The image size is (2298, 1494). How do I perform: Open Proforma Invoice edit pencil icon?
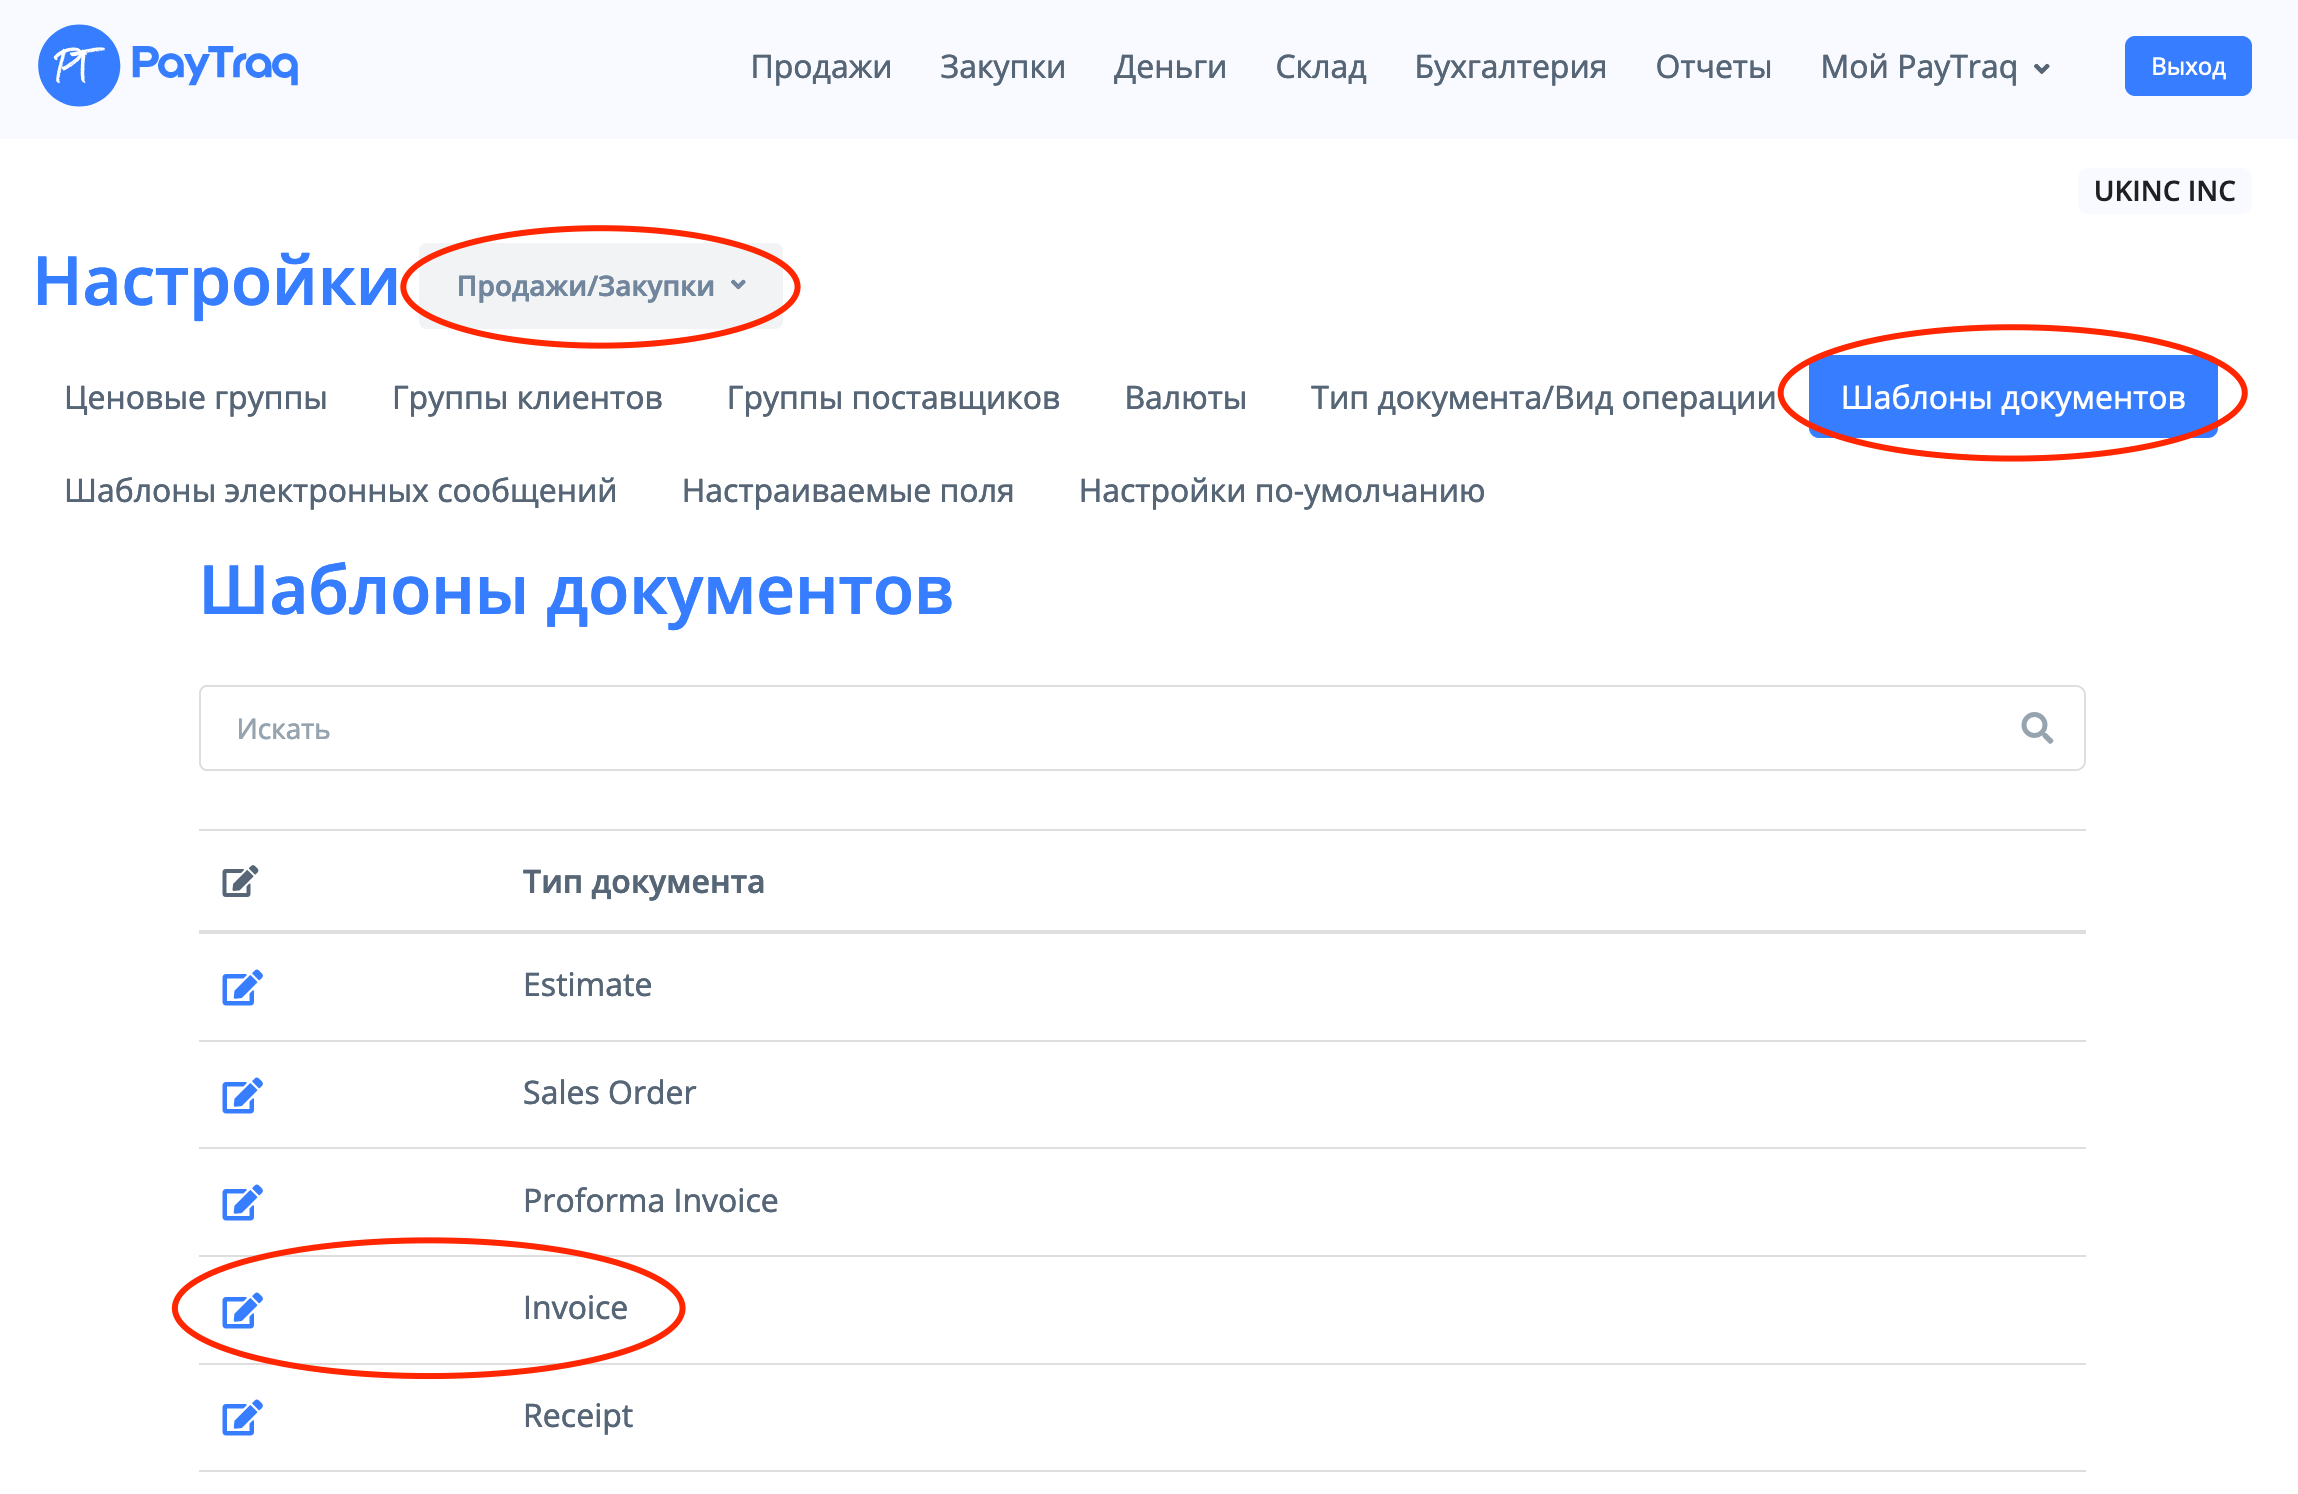[x=241, y=1202]
